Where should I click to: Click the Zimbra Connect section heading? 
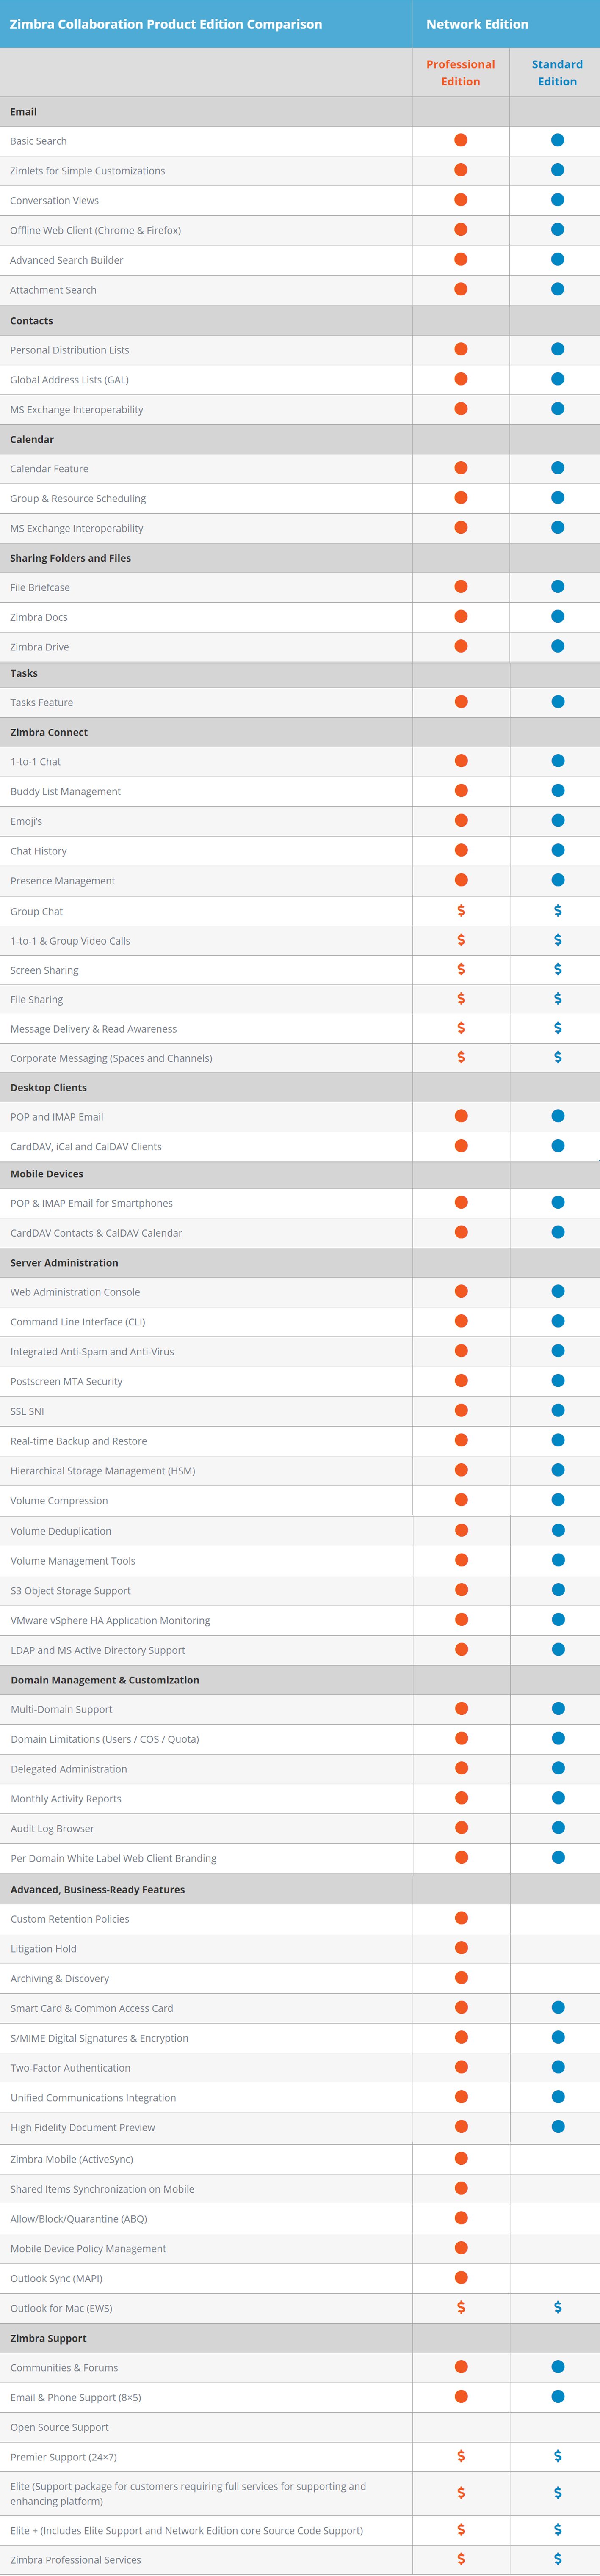tap(49, 732)
